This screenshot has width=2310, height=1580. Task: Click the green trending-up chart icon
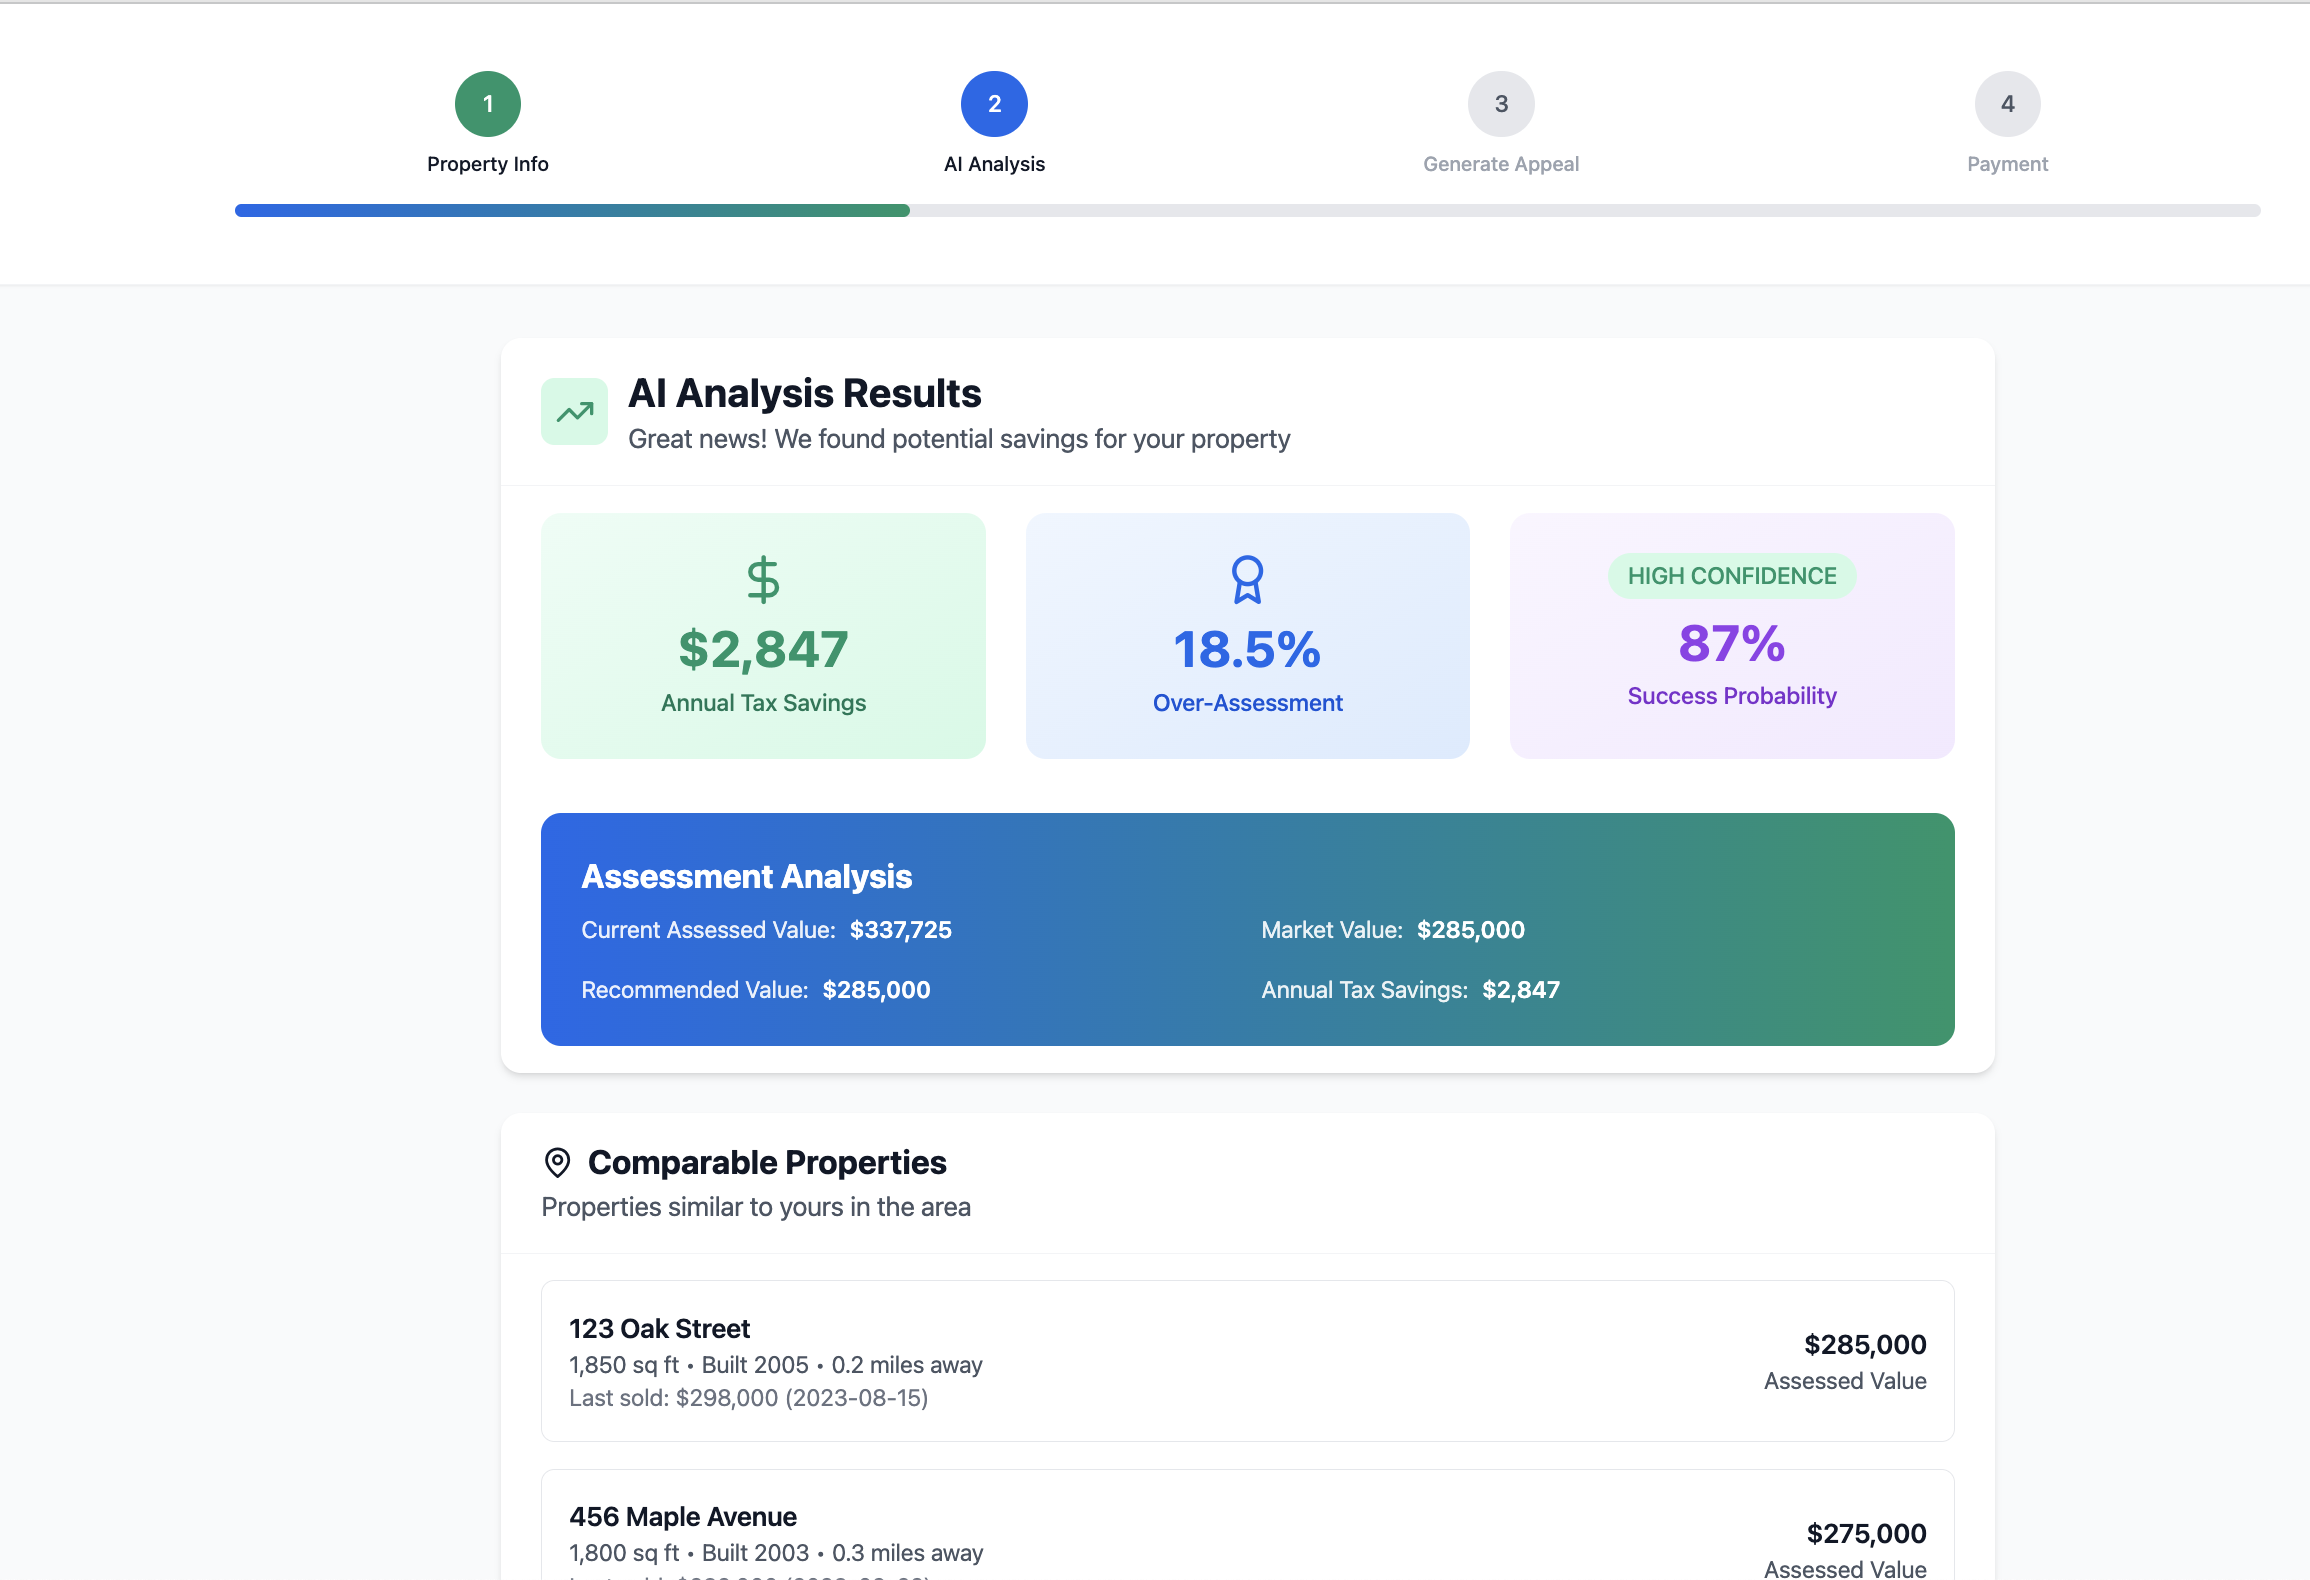pyautogui.click(x=574, y=411)
